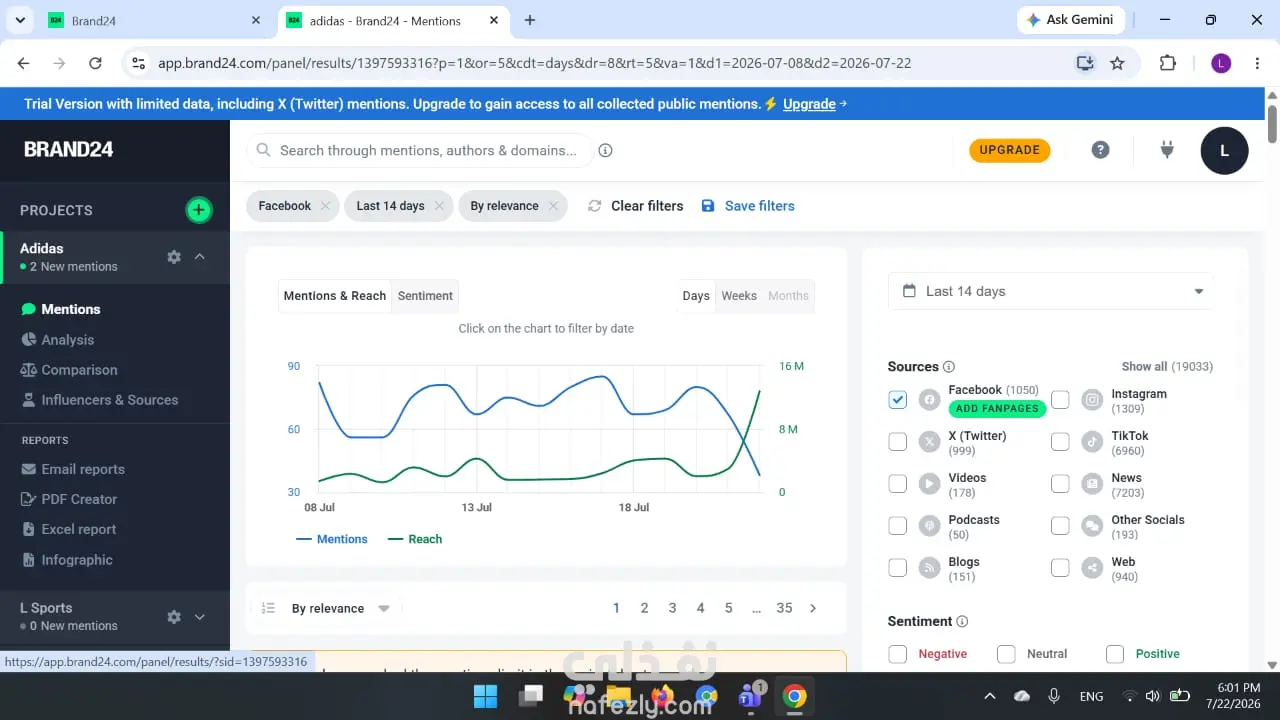Go to results page 3
The width and height of the screenshot is (1280, 720).
673,608
